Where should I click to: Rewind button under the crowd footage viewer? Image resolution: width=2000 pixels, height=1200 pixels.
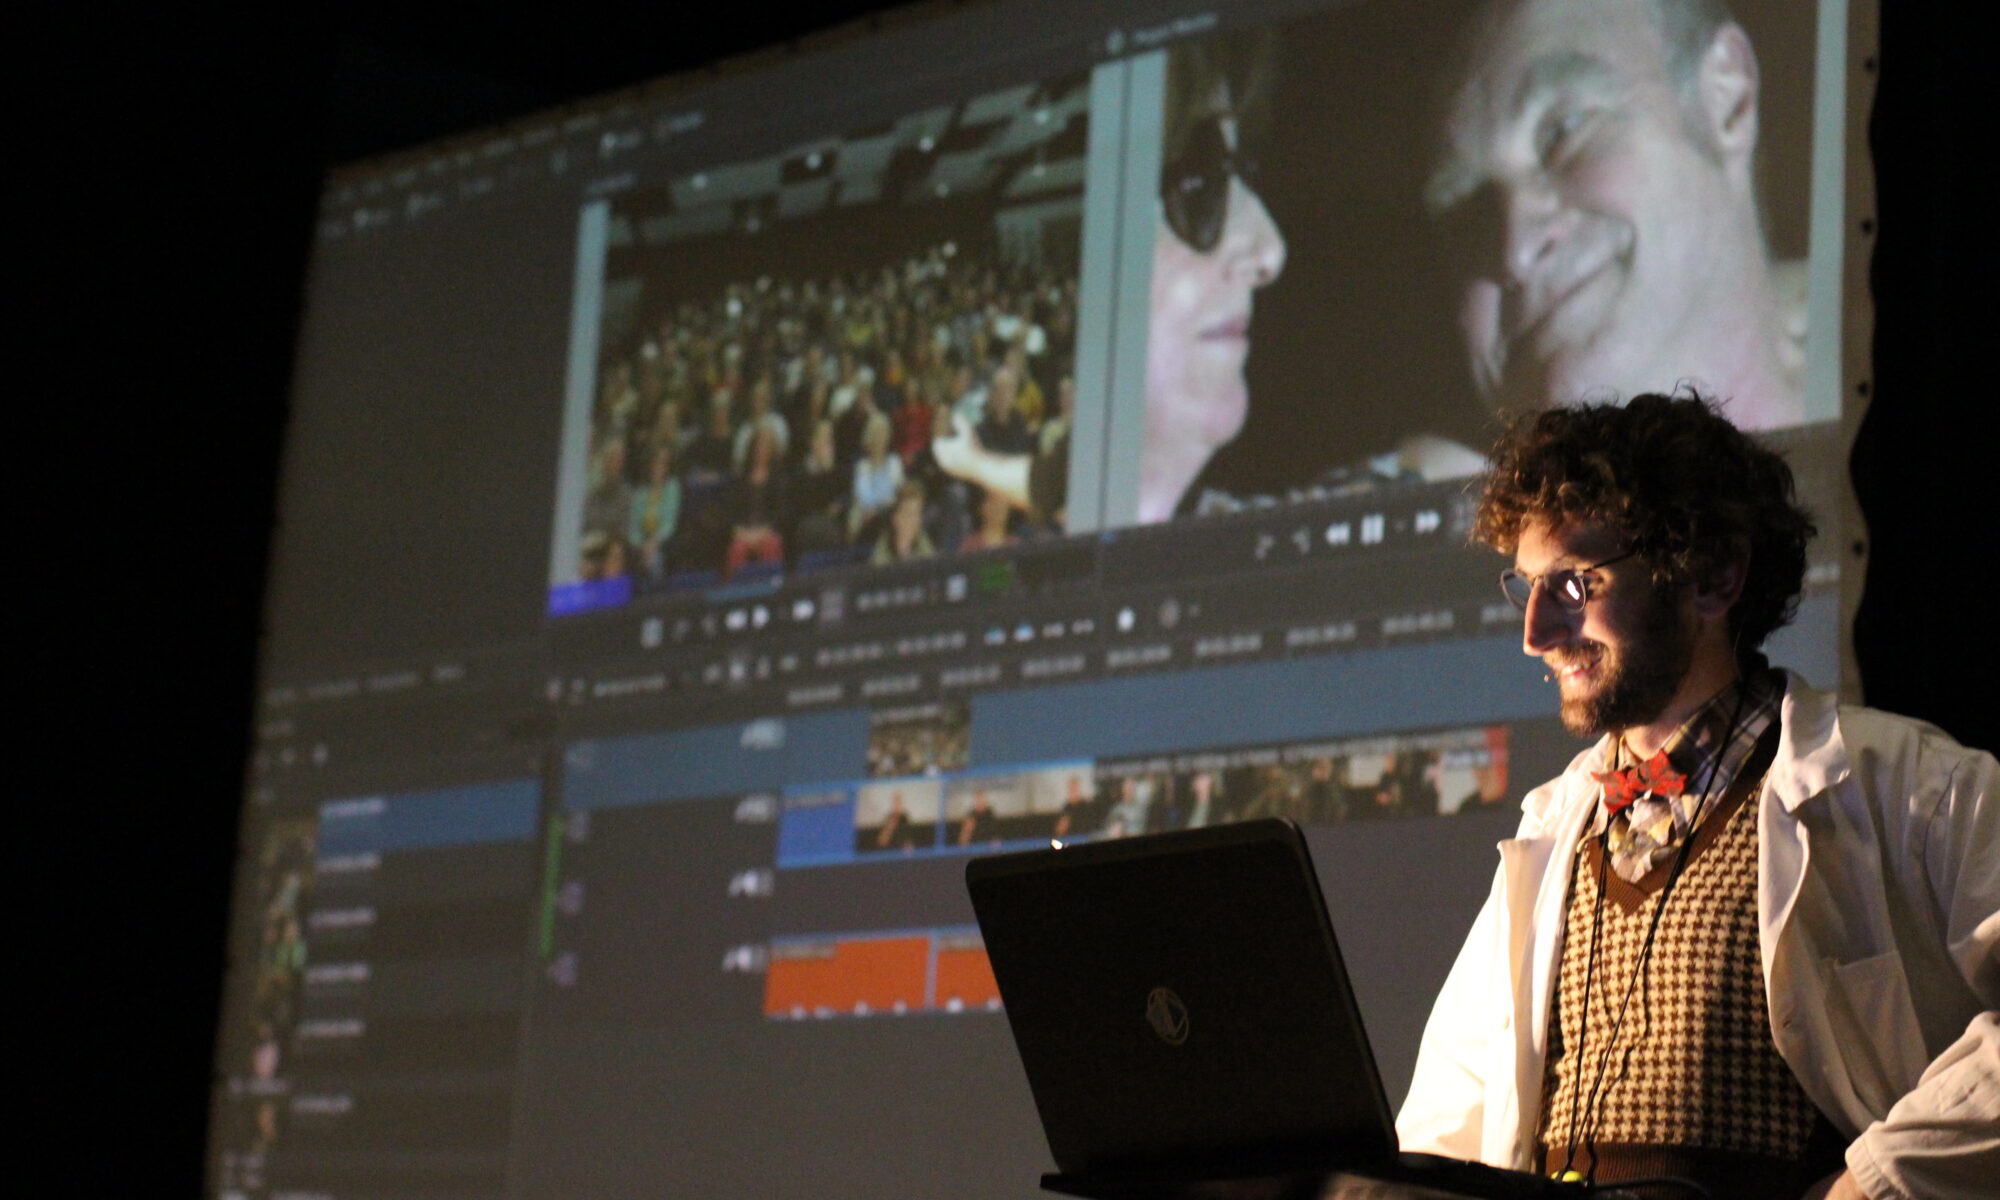coord(737,621)
